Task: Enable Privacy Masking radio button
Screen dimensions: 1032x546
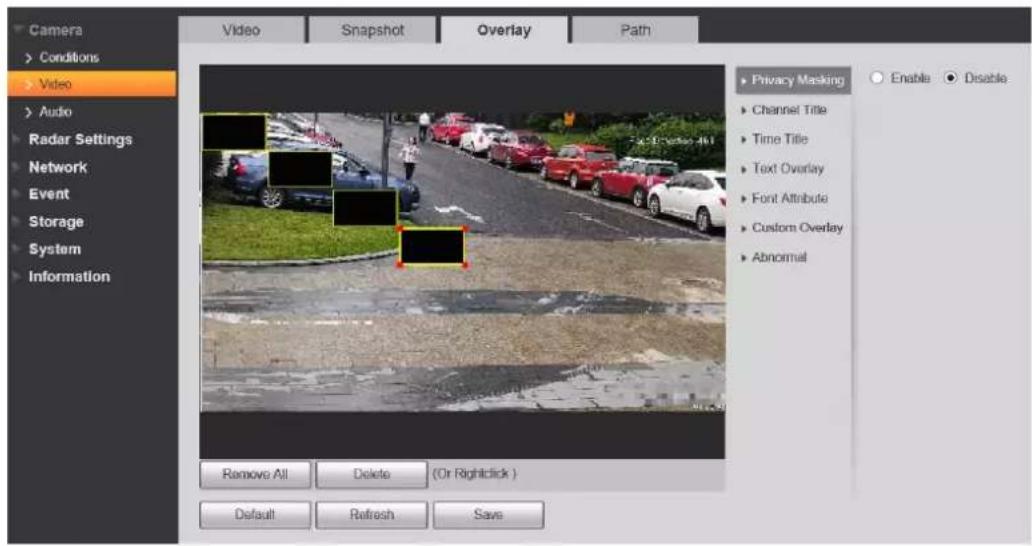Action: 877,78
